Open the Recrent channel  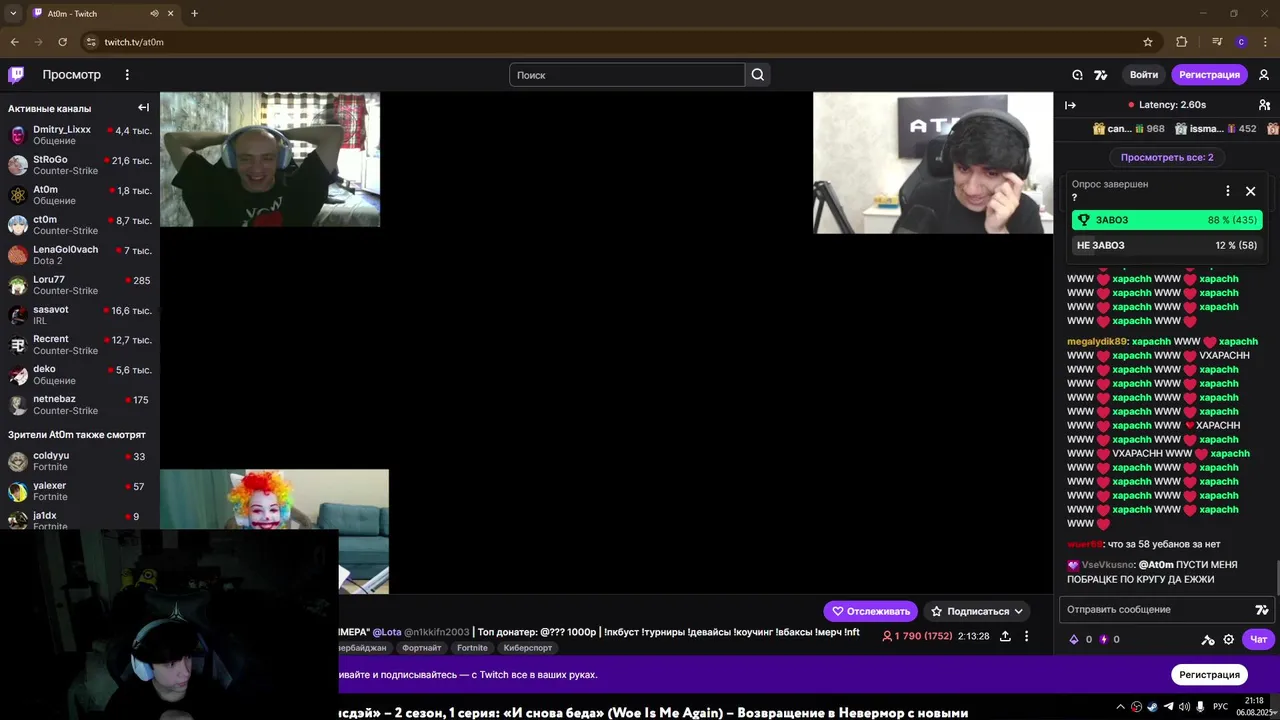pos(79,345)
